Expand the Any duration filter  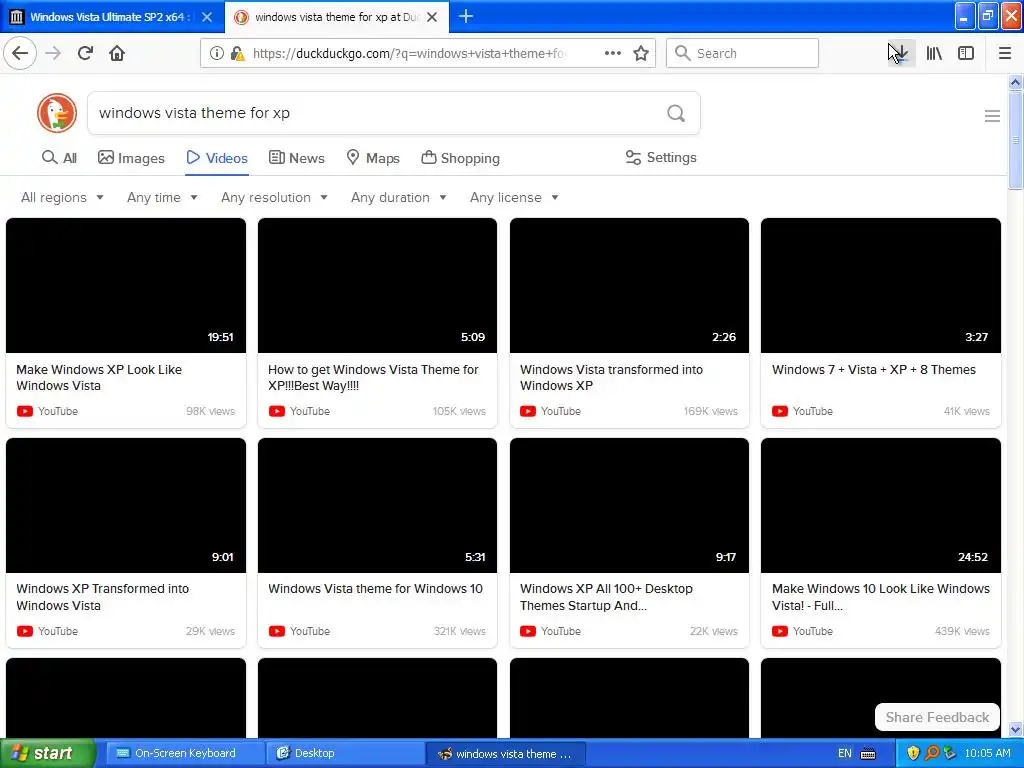coord(398,197)
